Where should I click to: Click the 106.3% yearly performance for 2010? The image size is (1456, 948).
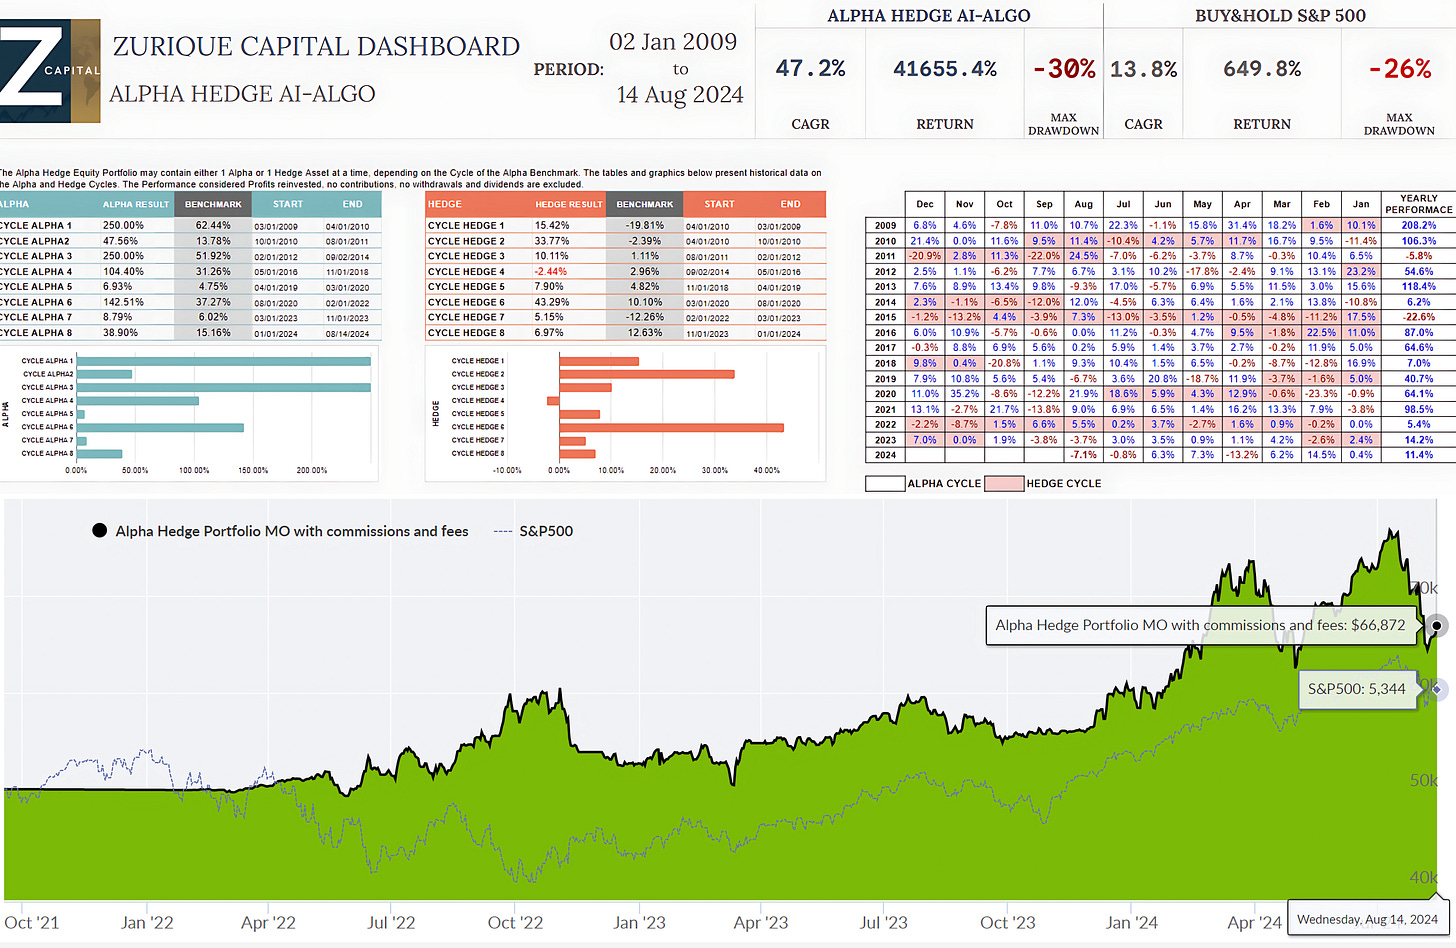click(1418, 241)
